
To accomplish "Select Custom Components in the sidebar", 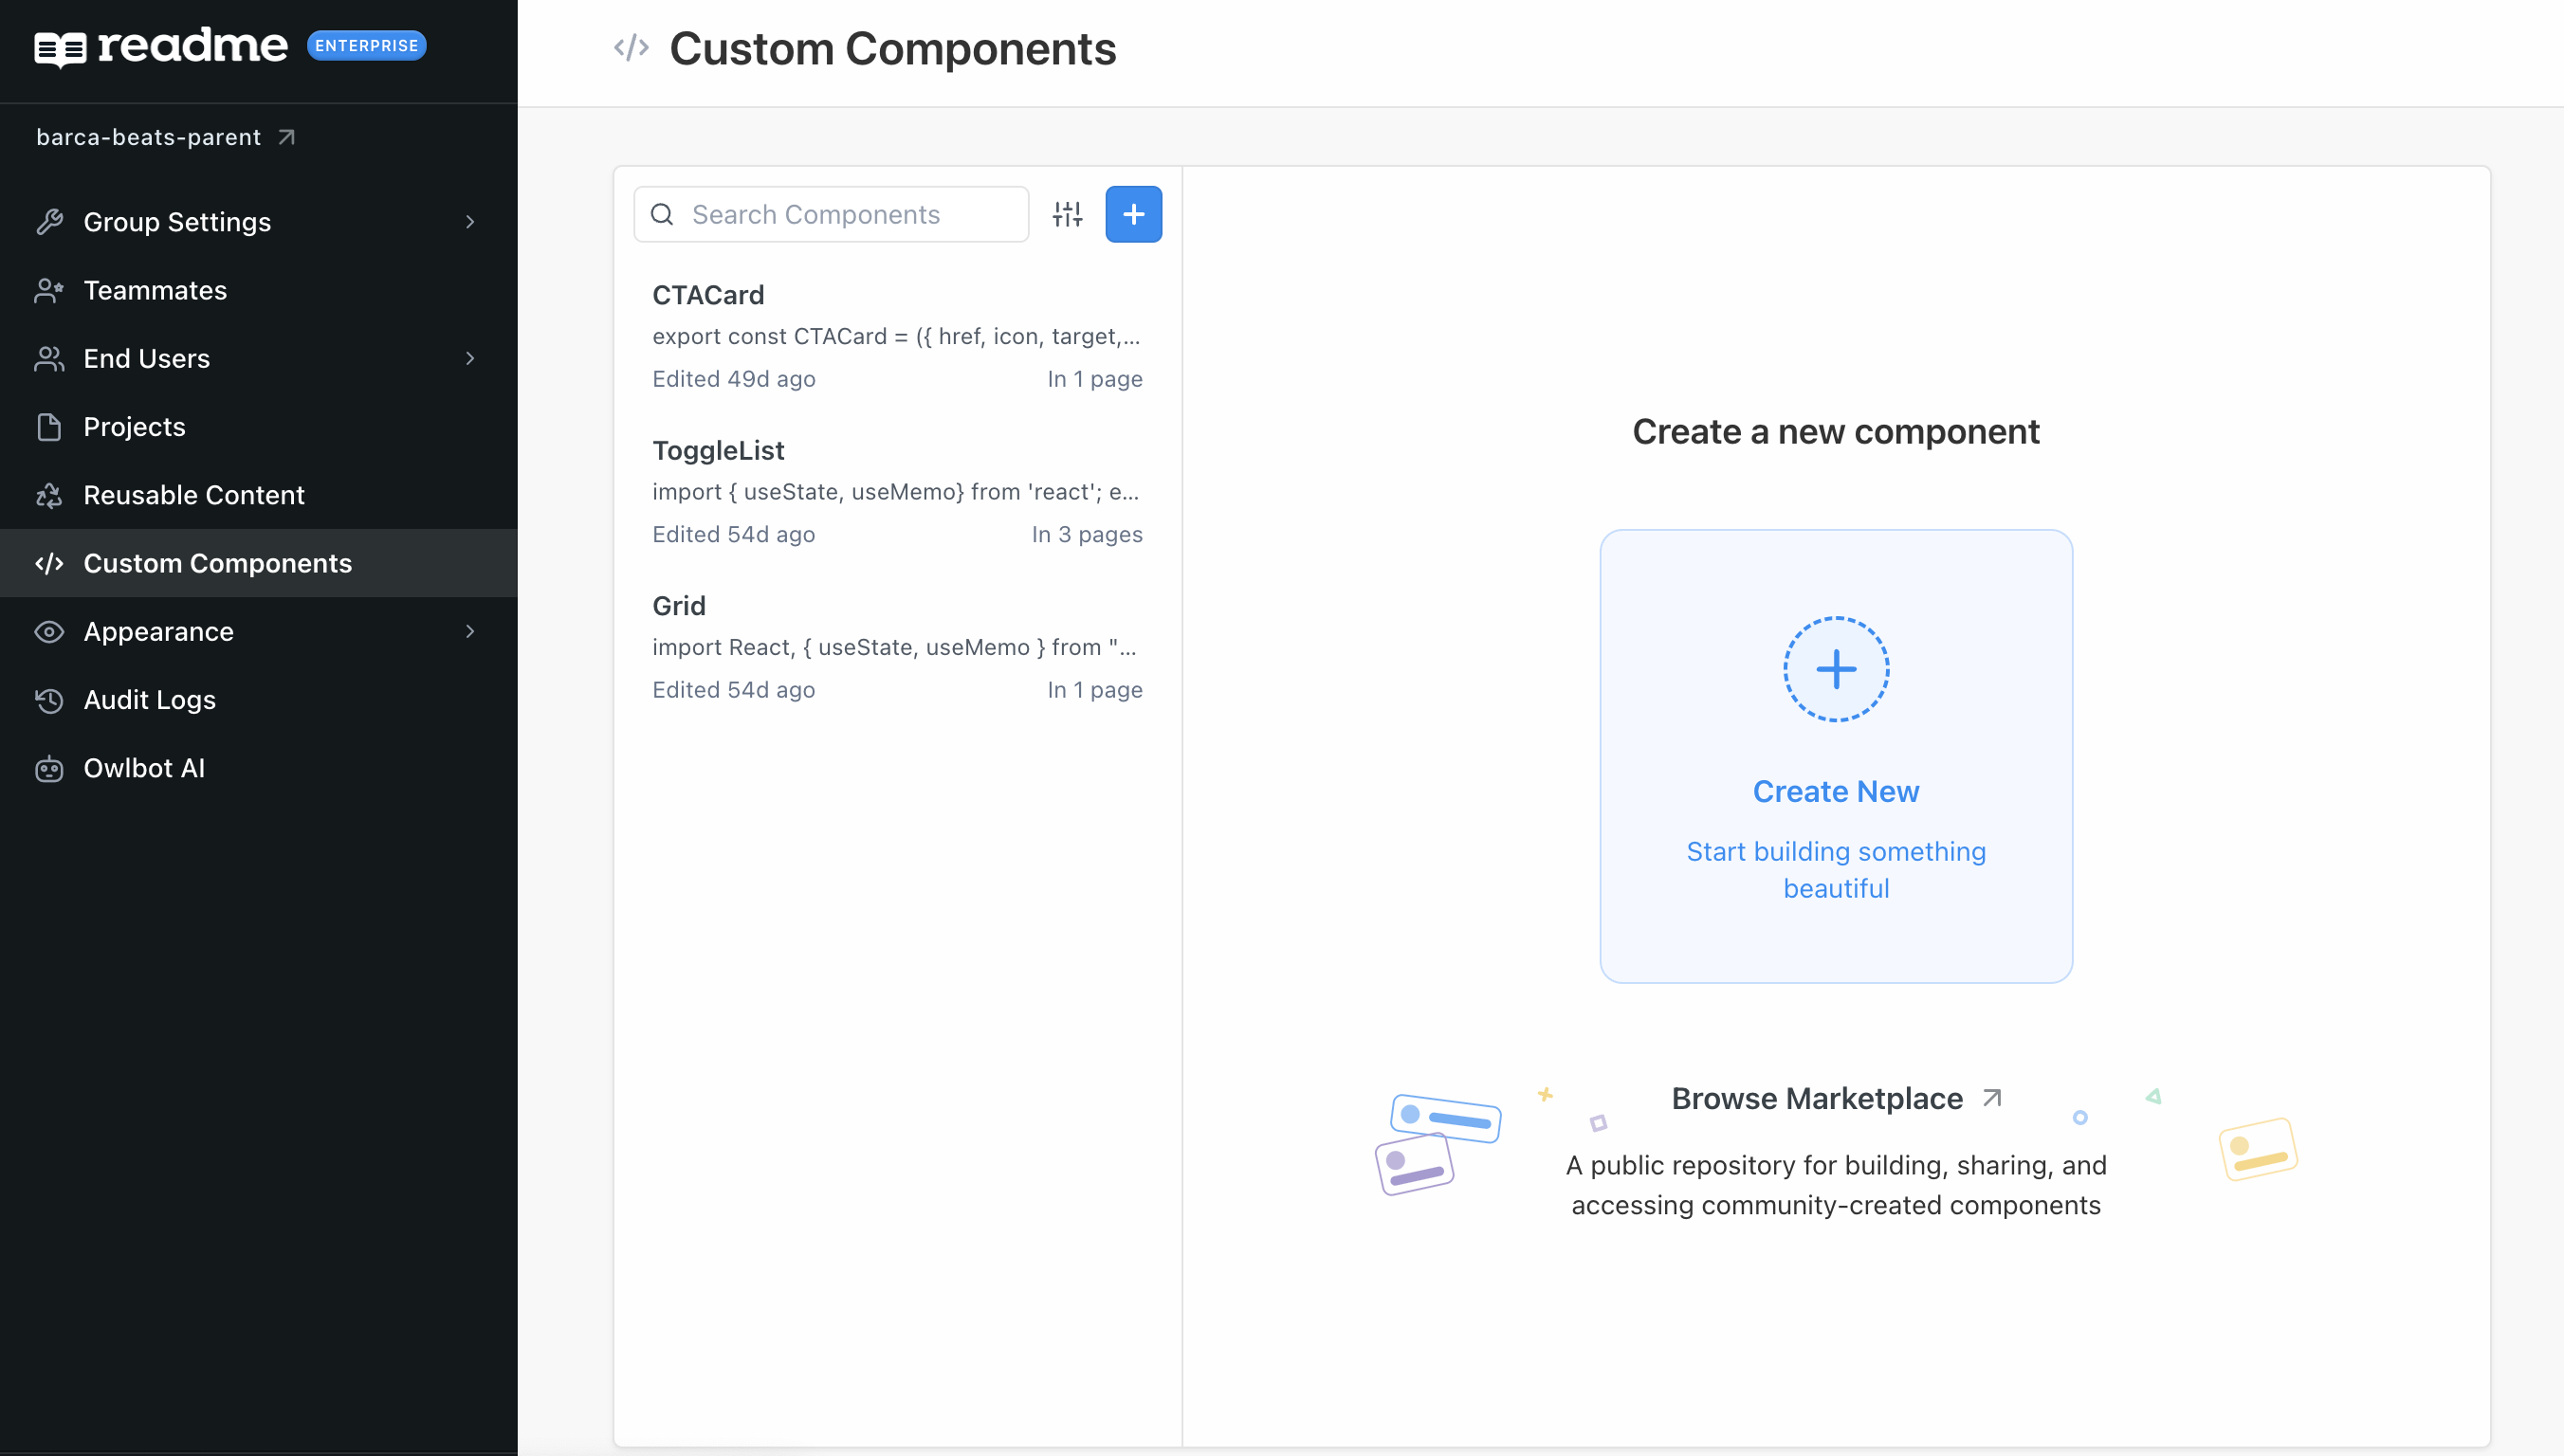I will tap(258, 563).
